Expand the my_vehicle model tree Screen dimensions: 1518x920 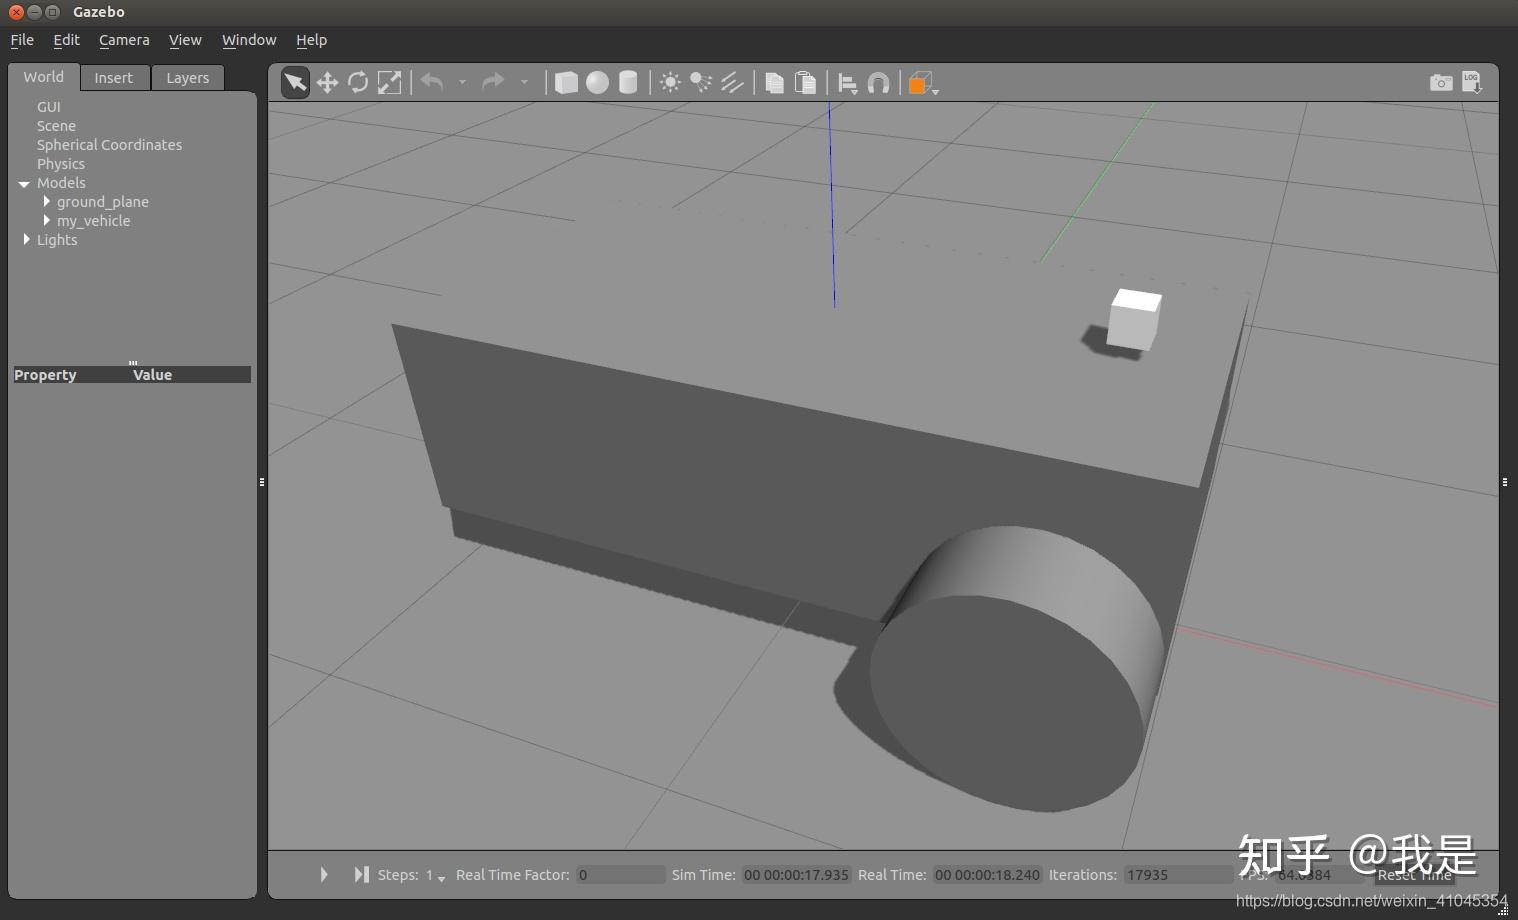point(47,221)
